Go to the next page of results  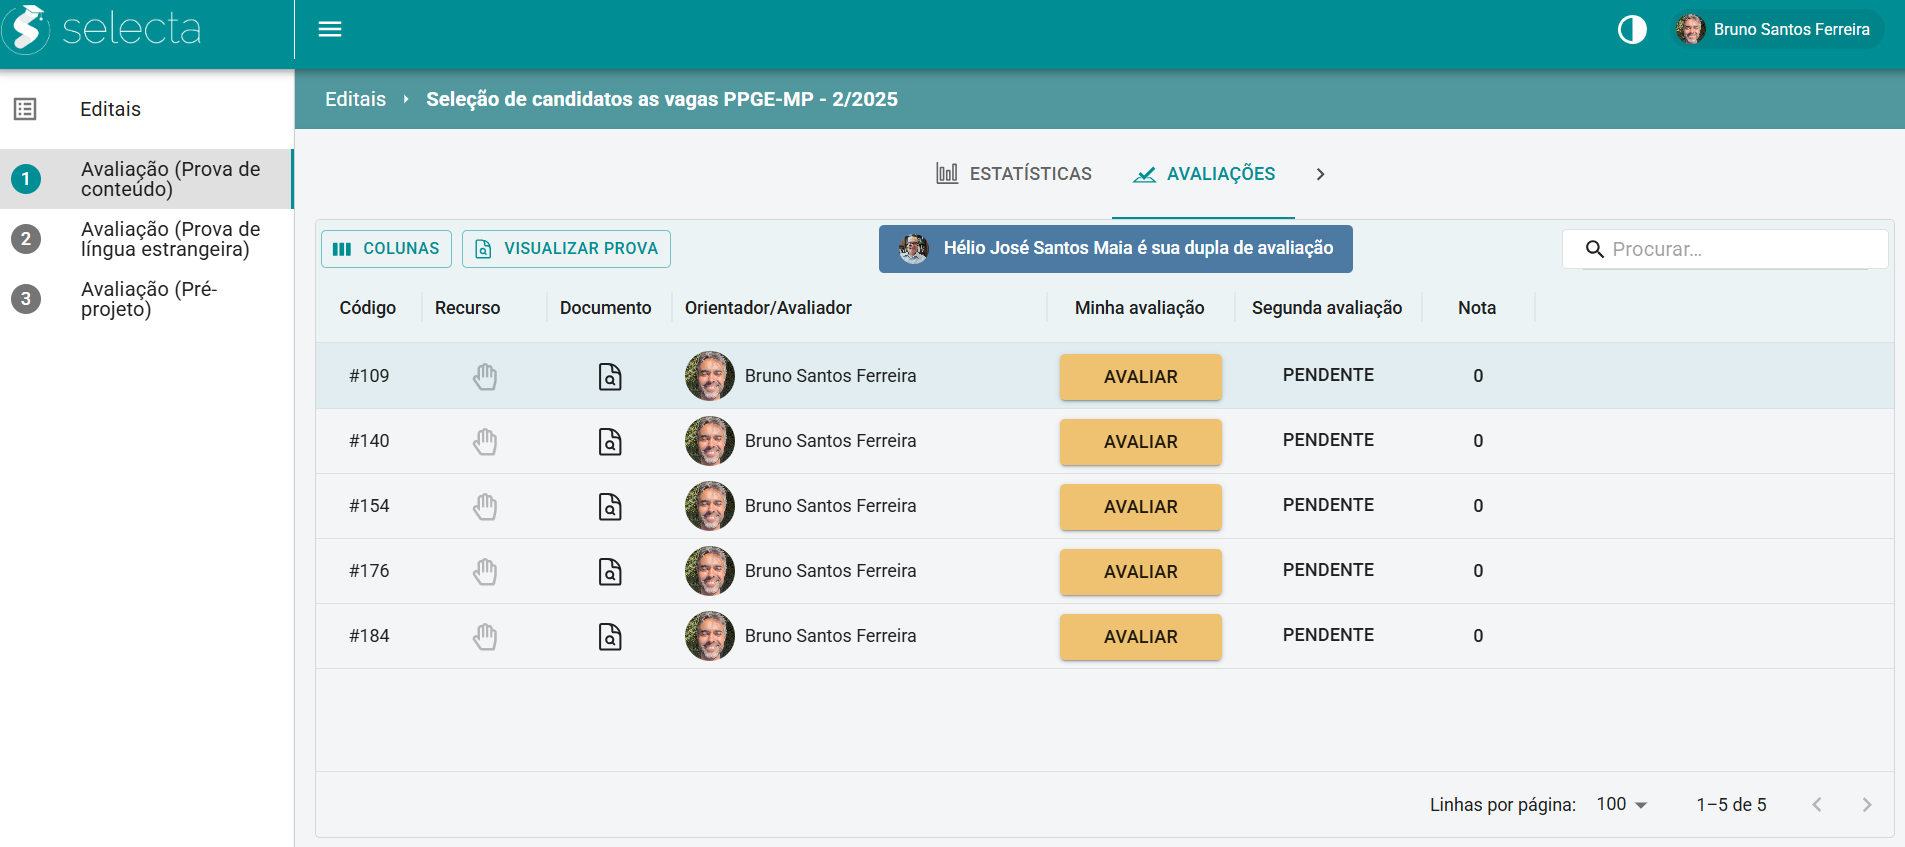coord(1866,804)
